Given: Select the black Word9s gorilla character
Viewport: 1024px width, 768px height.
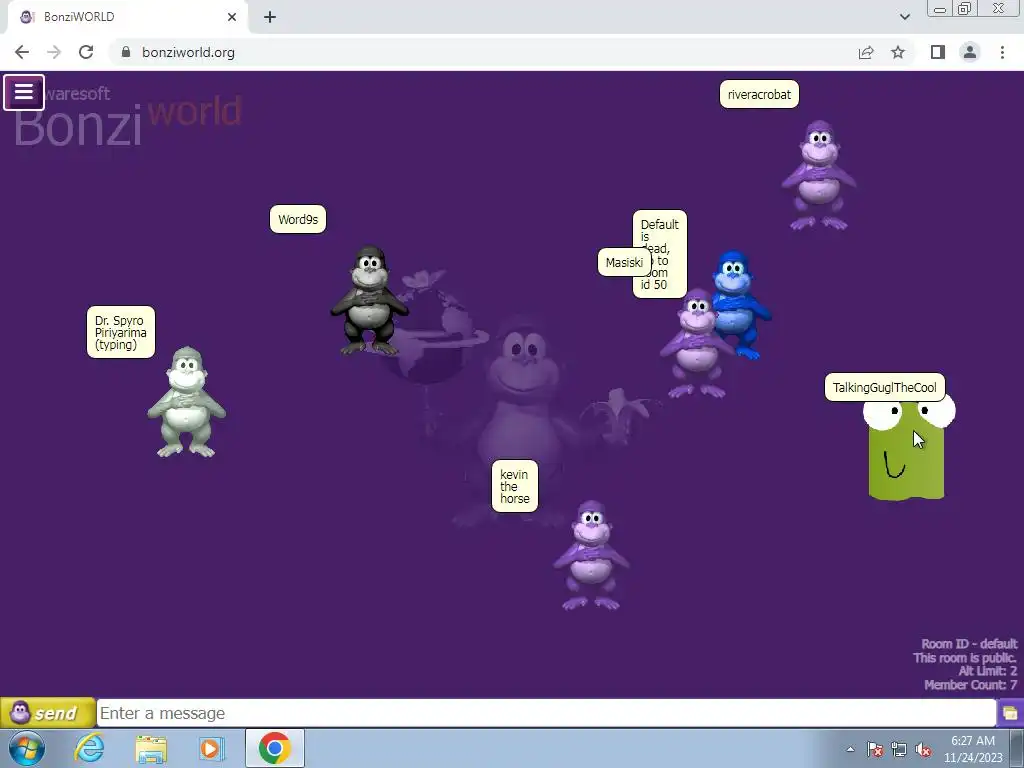Looking at the screenshot, I should (x=369, y=301).
